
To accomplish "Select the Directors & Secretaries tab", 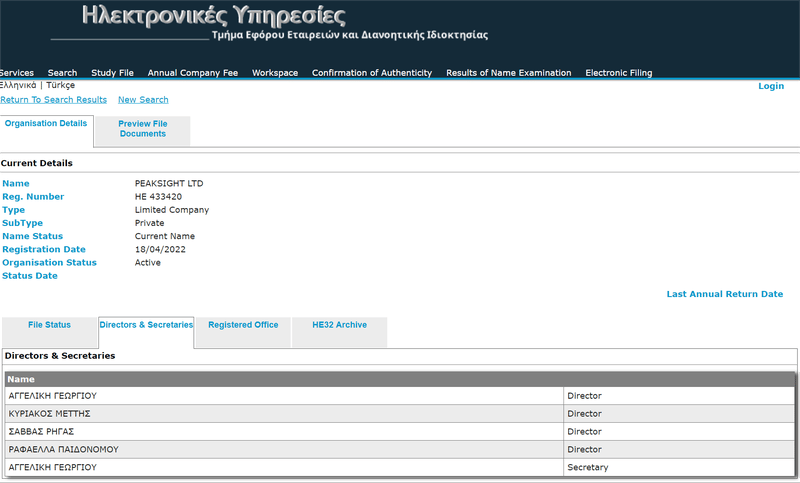I will [146, 325].
